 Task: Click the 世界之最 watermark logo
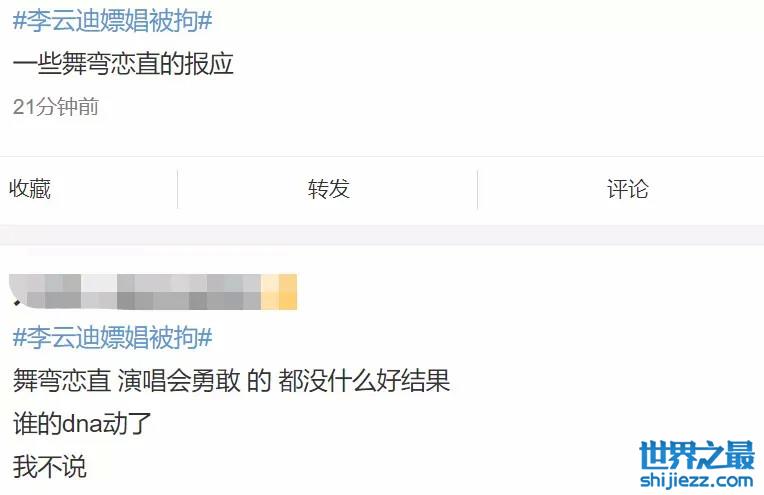pos(697,455)
